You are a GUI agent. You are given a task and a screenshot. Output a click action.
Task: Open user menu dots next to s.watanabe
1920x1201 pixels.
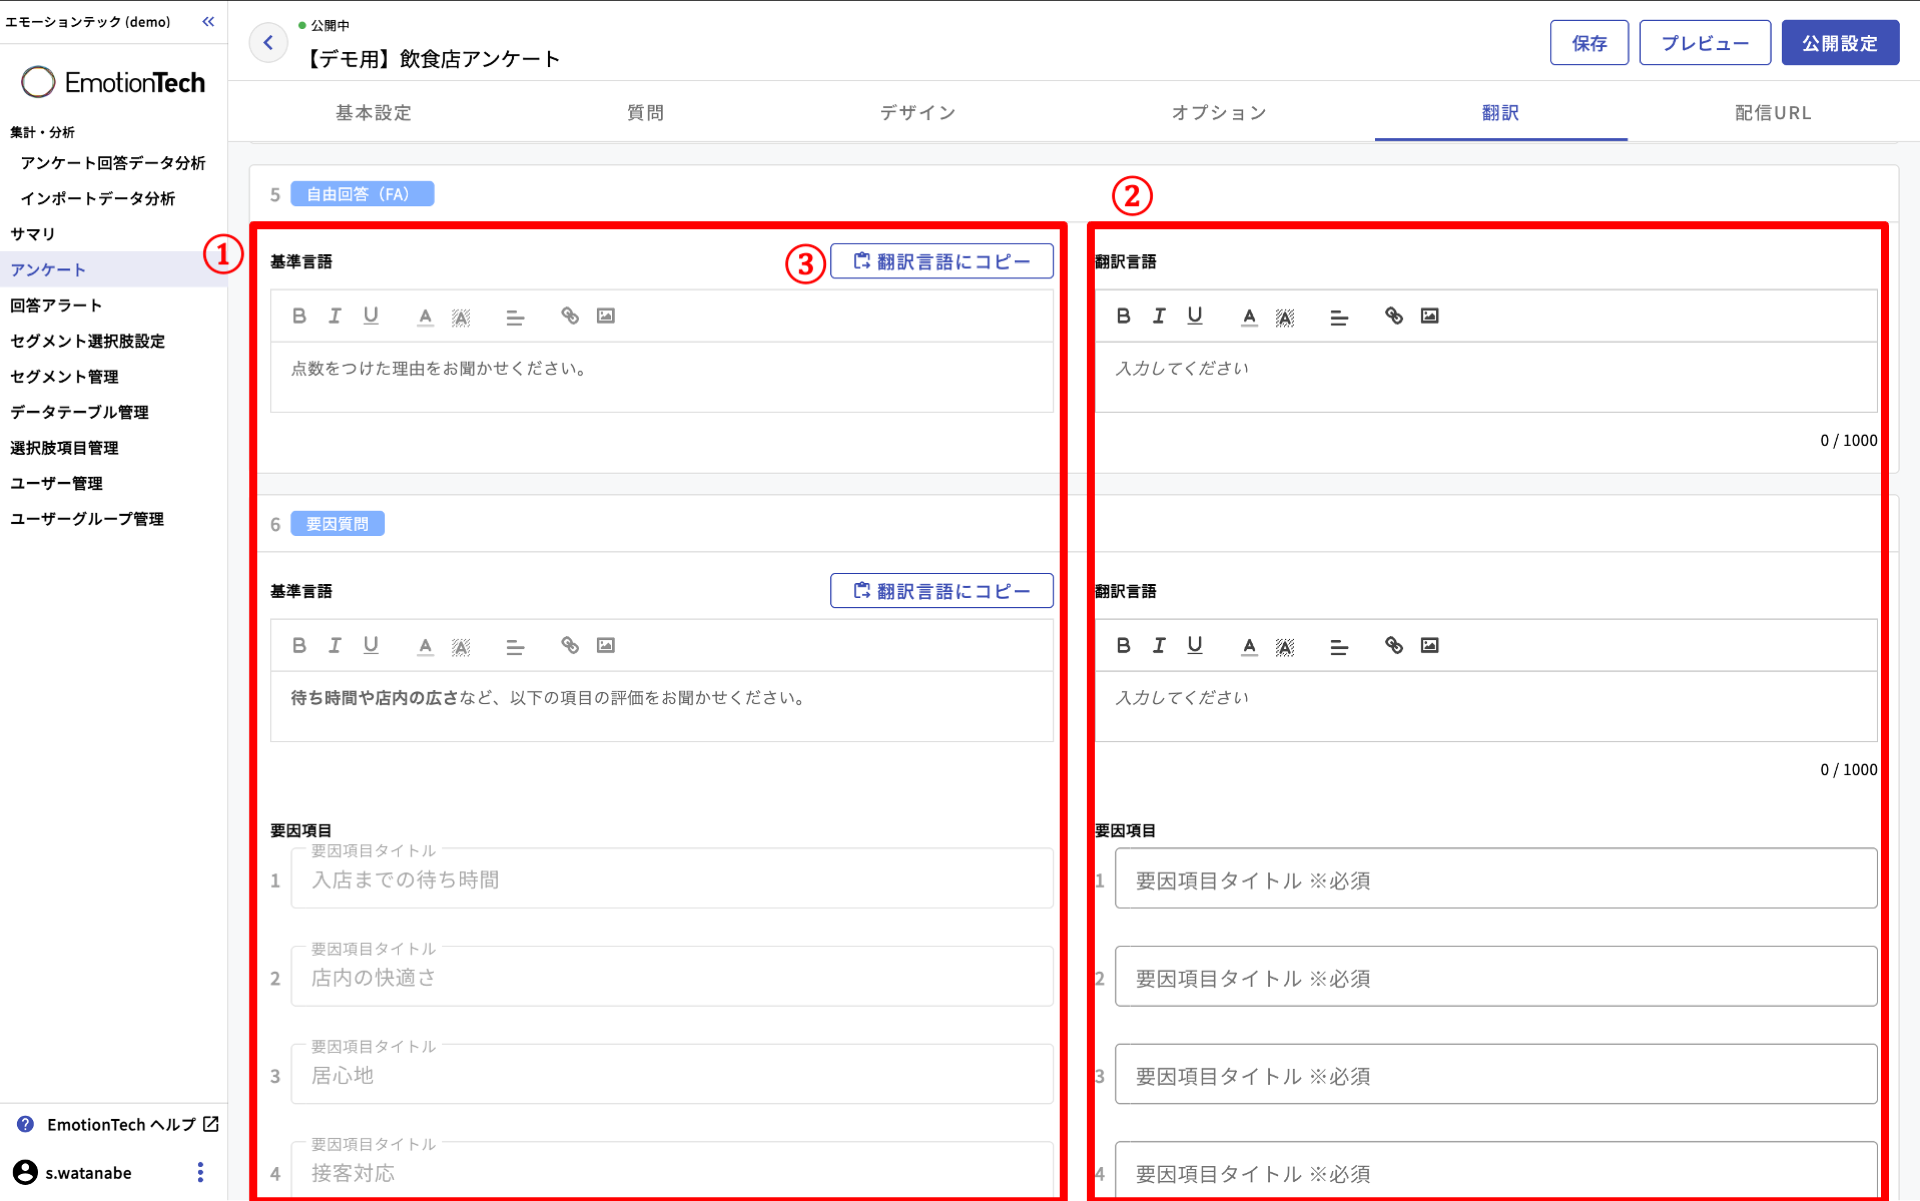200,1172
